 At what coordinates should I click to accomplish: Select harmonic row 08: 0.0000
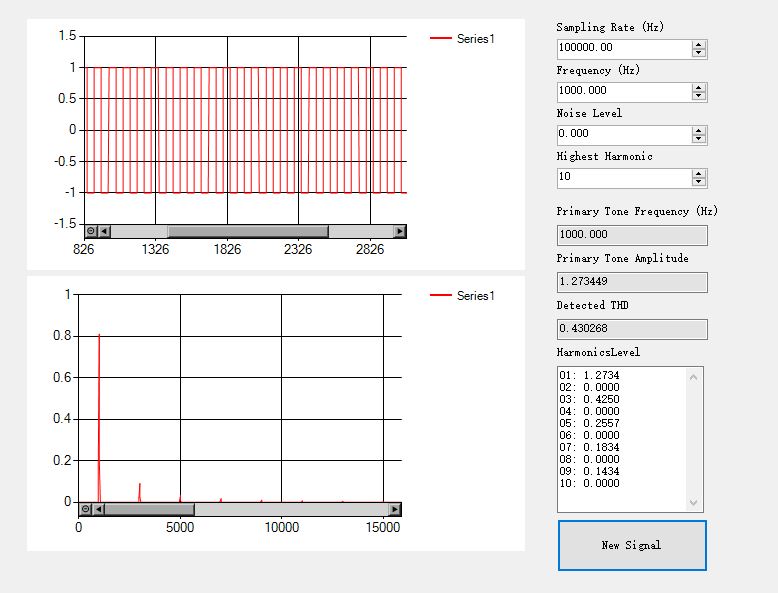point(589,459)
